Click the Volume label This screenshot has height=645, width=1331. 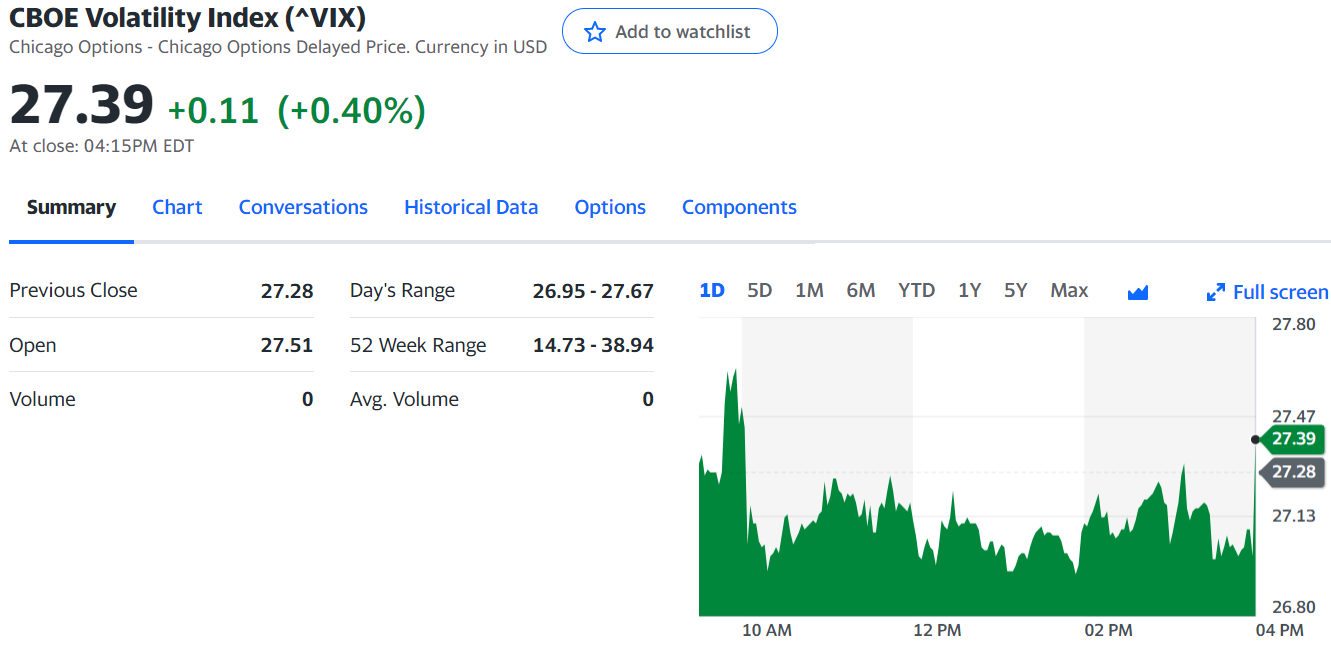43,399
